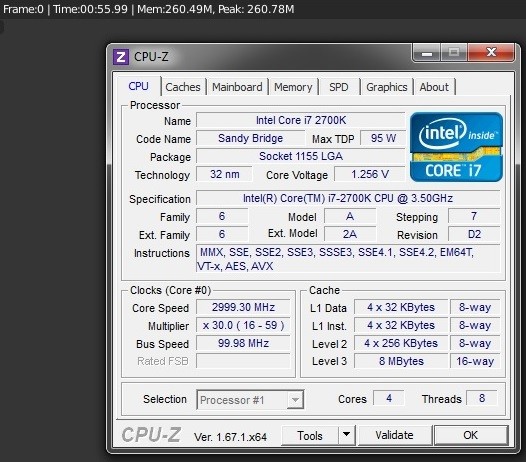
Task: Click the Technology value '32 nm'
Action: point(224,174)
